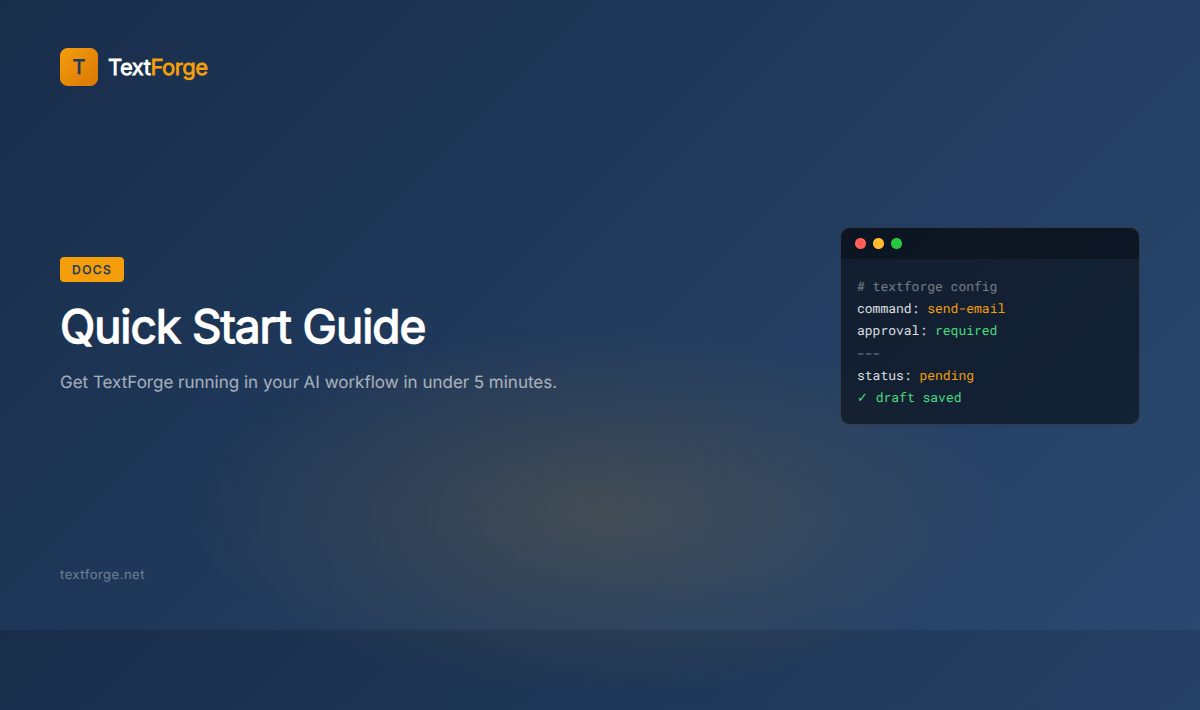Click the orange TextForge T logo icon

point(79,67)
